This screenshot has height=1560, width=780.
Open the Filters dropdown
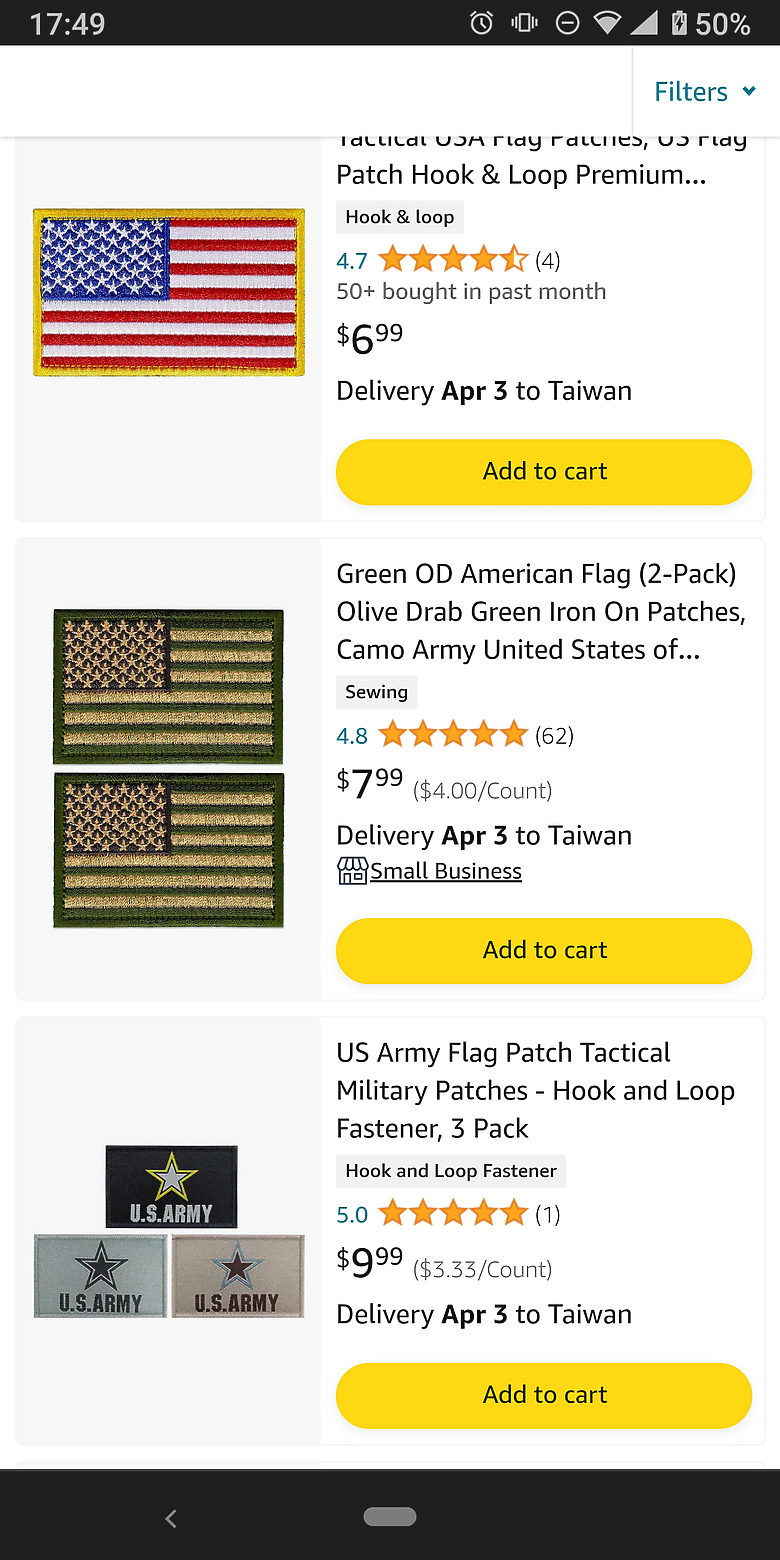(x=704, y=92)
